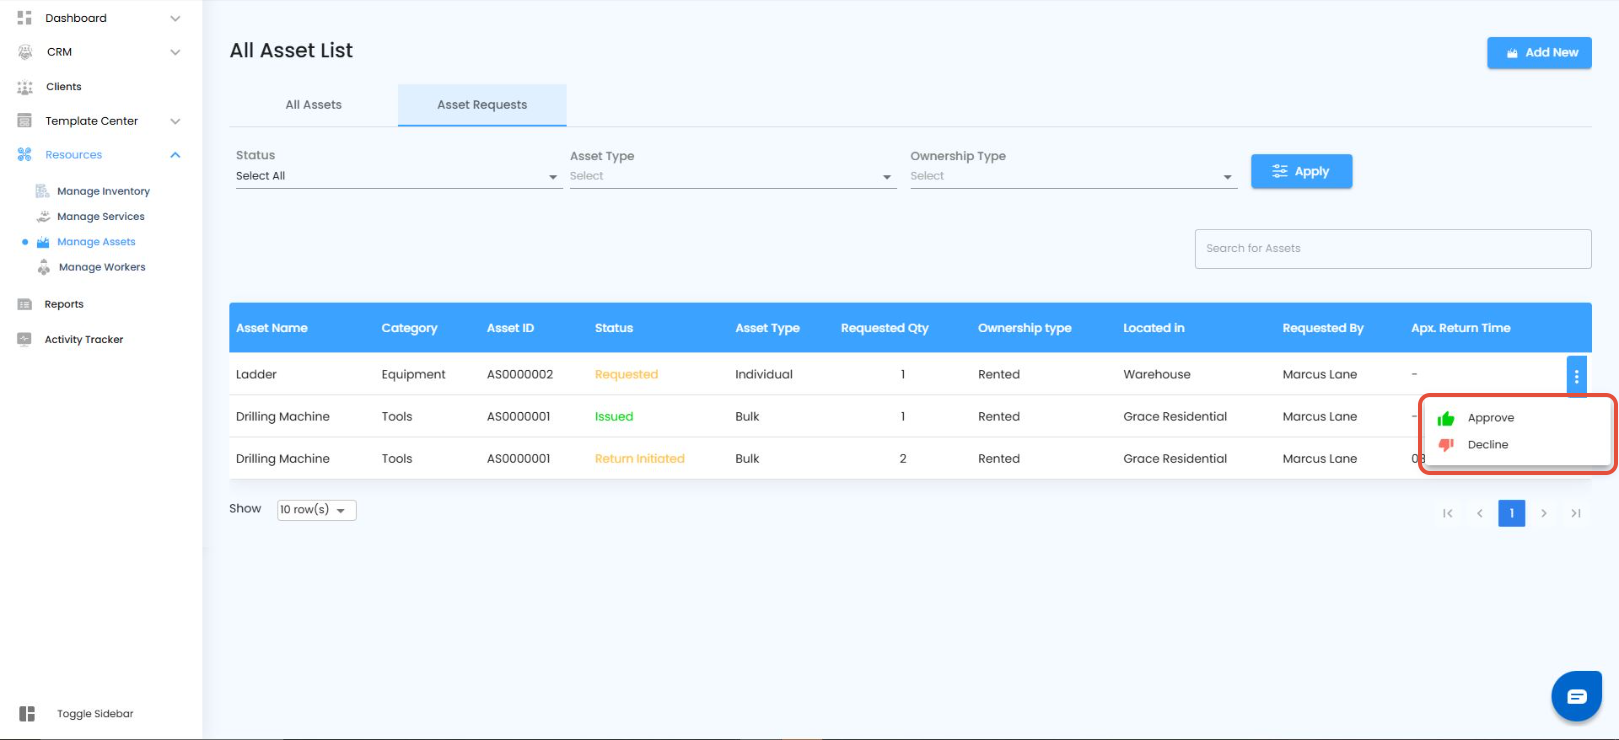Change the rows-per-page selector
This screenshot has height=740, width=1619.
316,510
